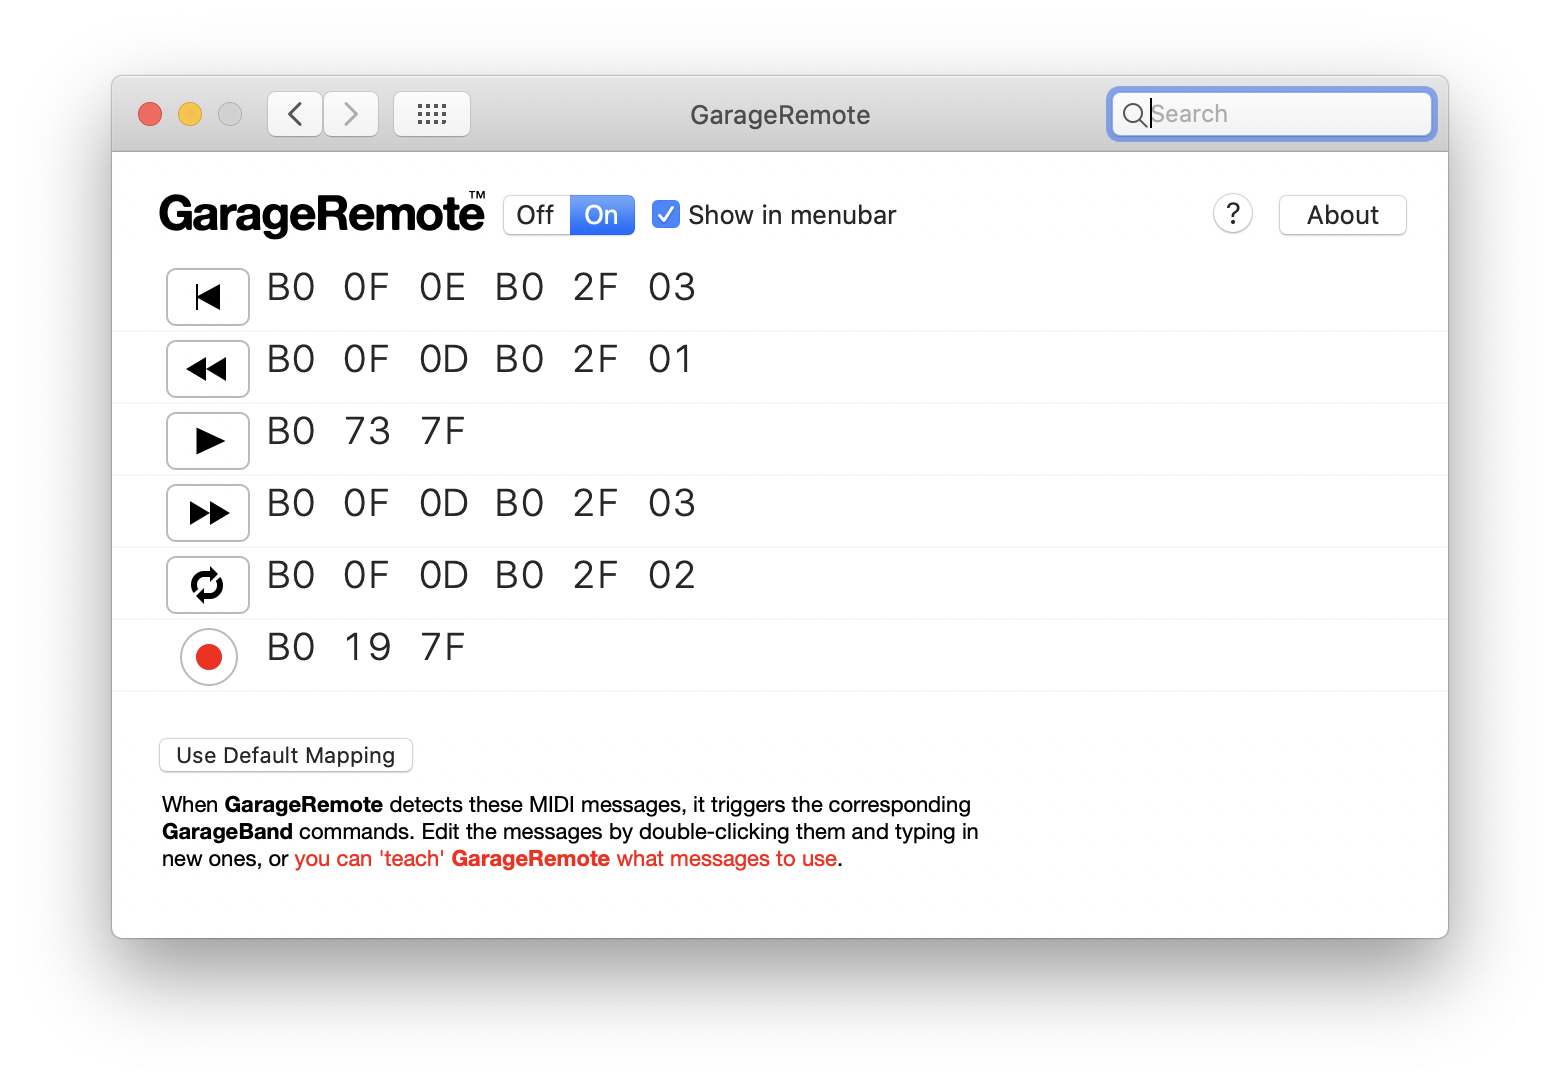The width and height of the screenshot is (1560, 1086).
Task: Select the play message B0 73 7F
Action: 366,432
